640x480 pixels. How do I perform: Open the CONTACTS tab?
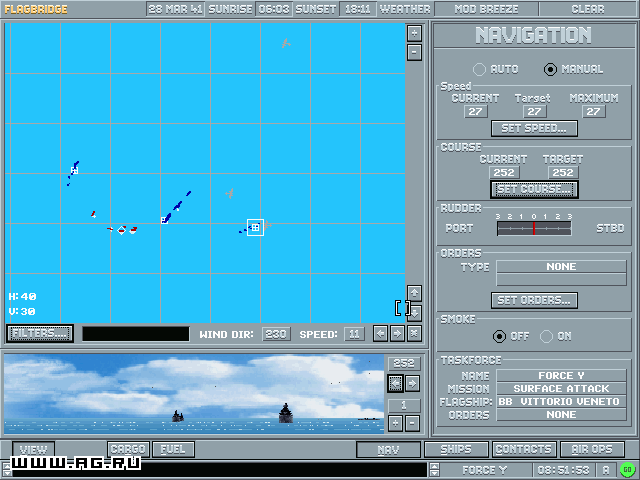coord(524,449)
